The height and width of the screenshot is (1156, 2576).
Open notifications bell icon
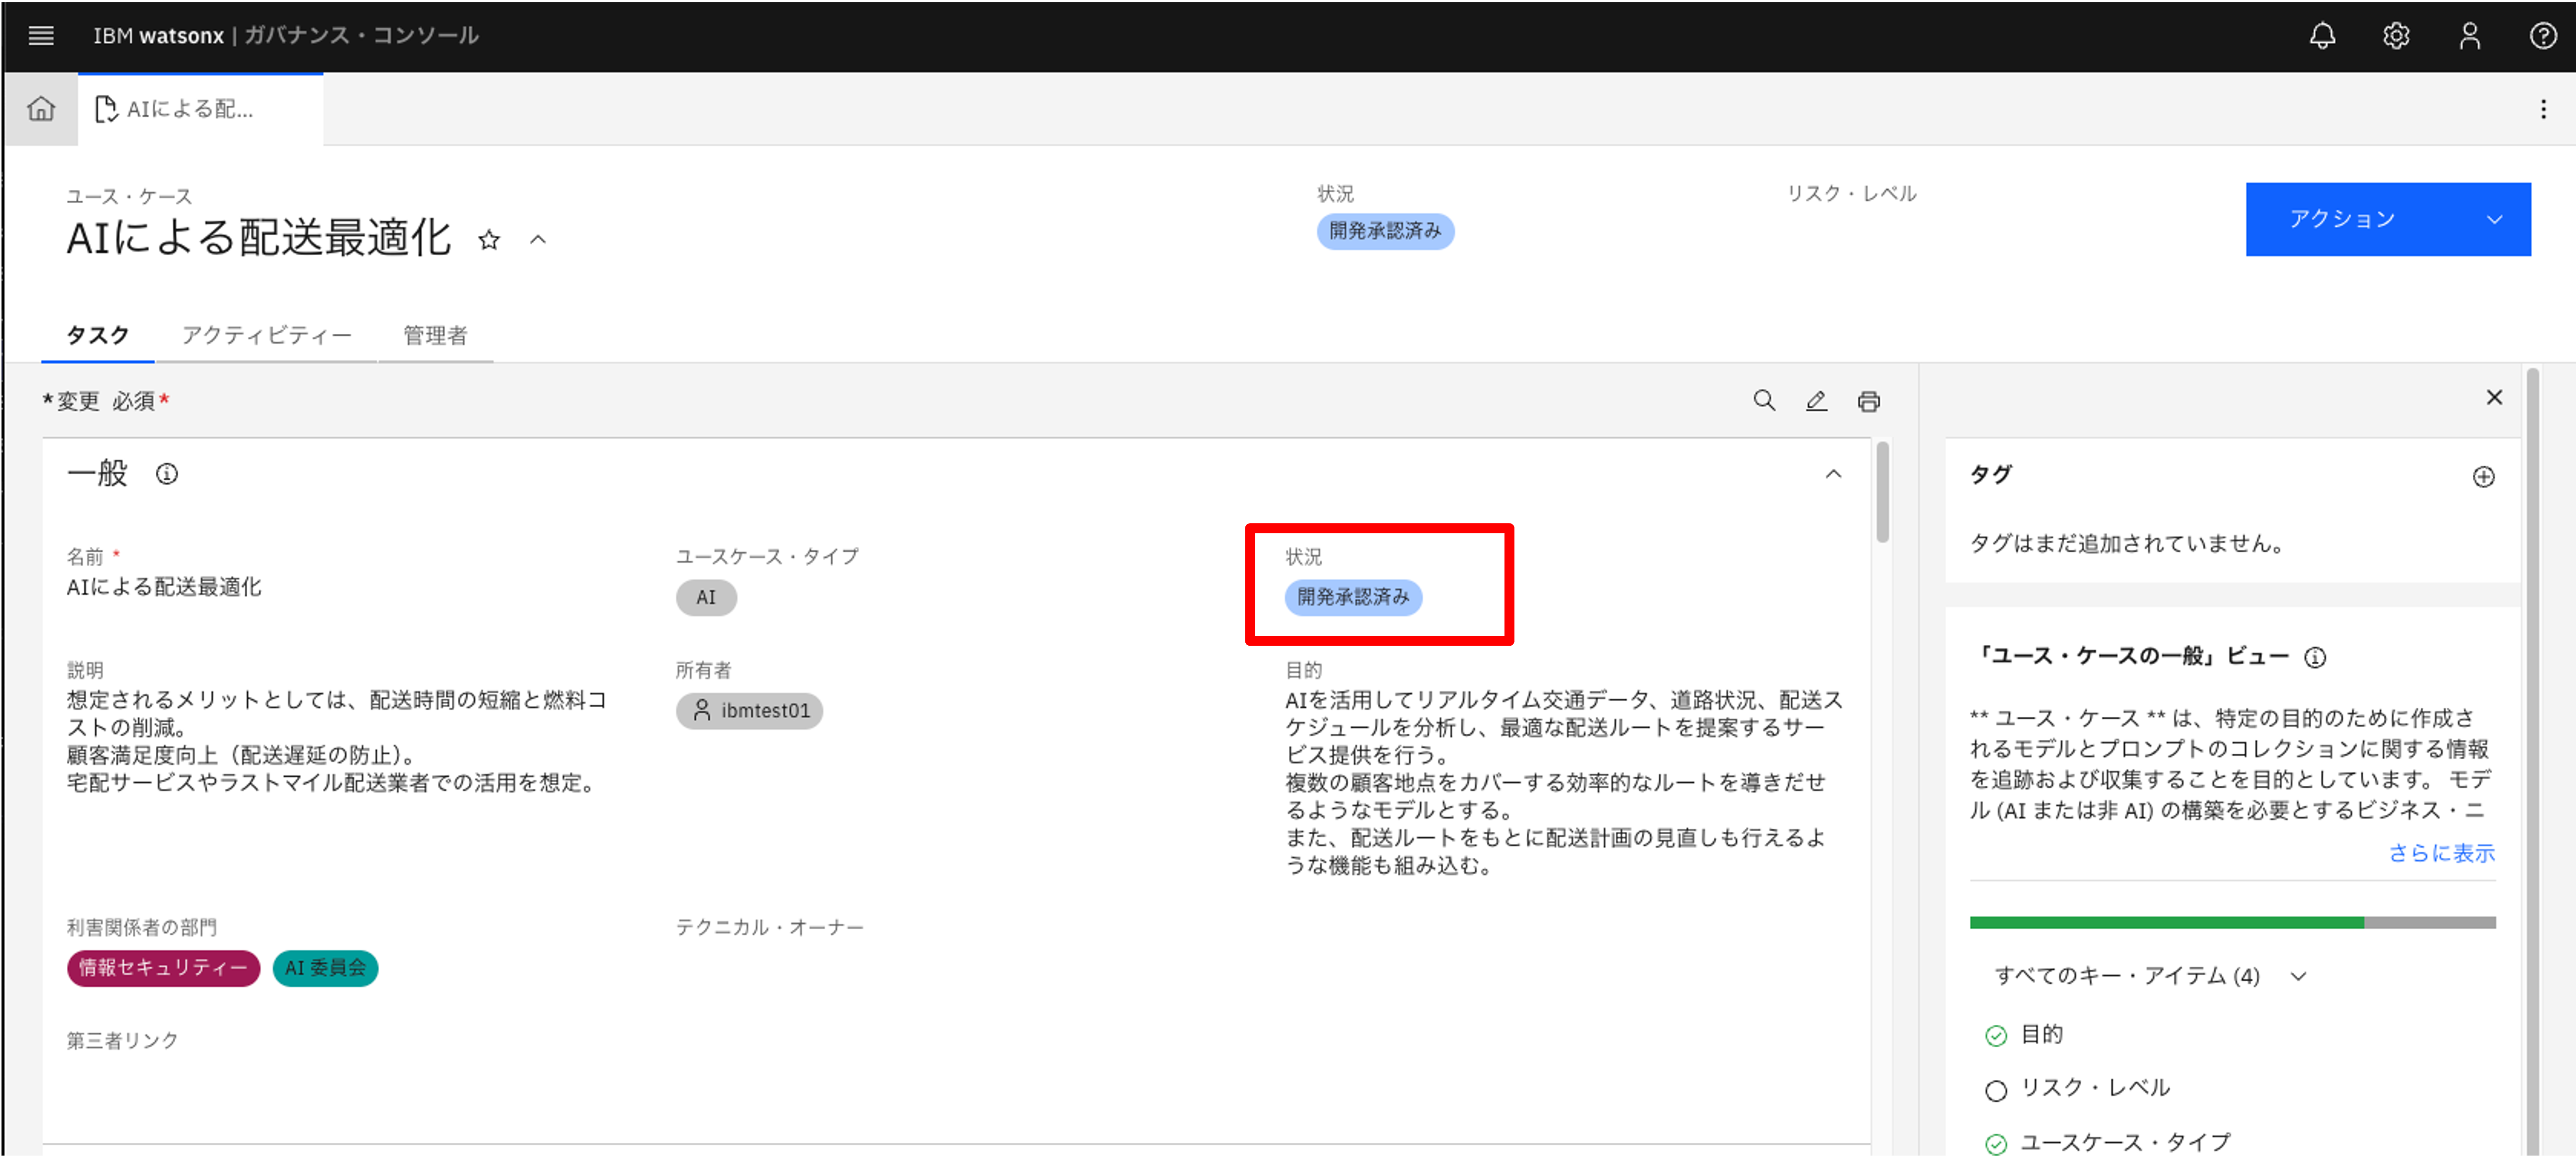[x=2322, y=36]
